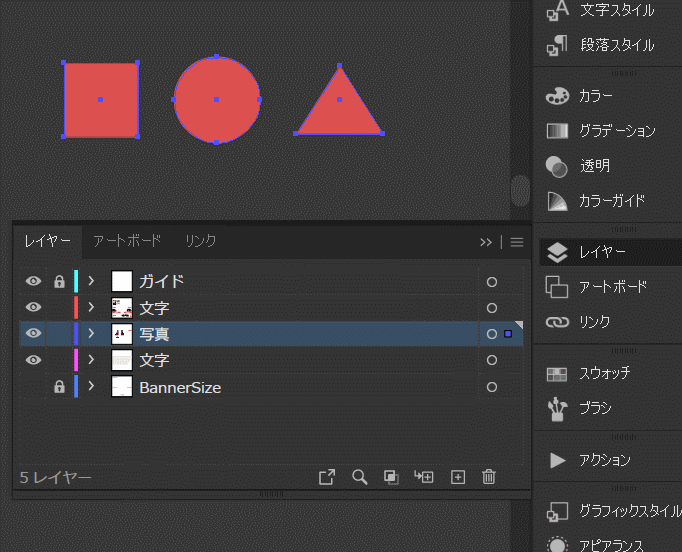Show the hidden BannerSize layer
The height and width of the screenshot is (552, 682).
(x=33, y=387)
